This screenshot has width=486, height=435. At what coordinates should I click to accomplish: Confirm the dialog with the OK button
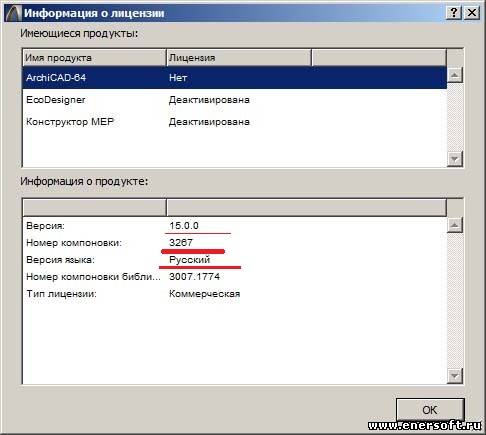[430, 410]
